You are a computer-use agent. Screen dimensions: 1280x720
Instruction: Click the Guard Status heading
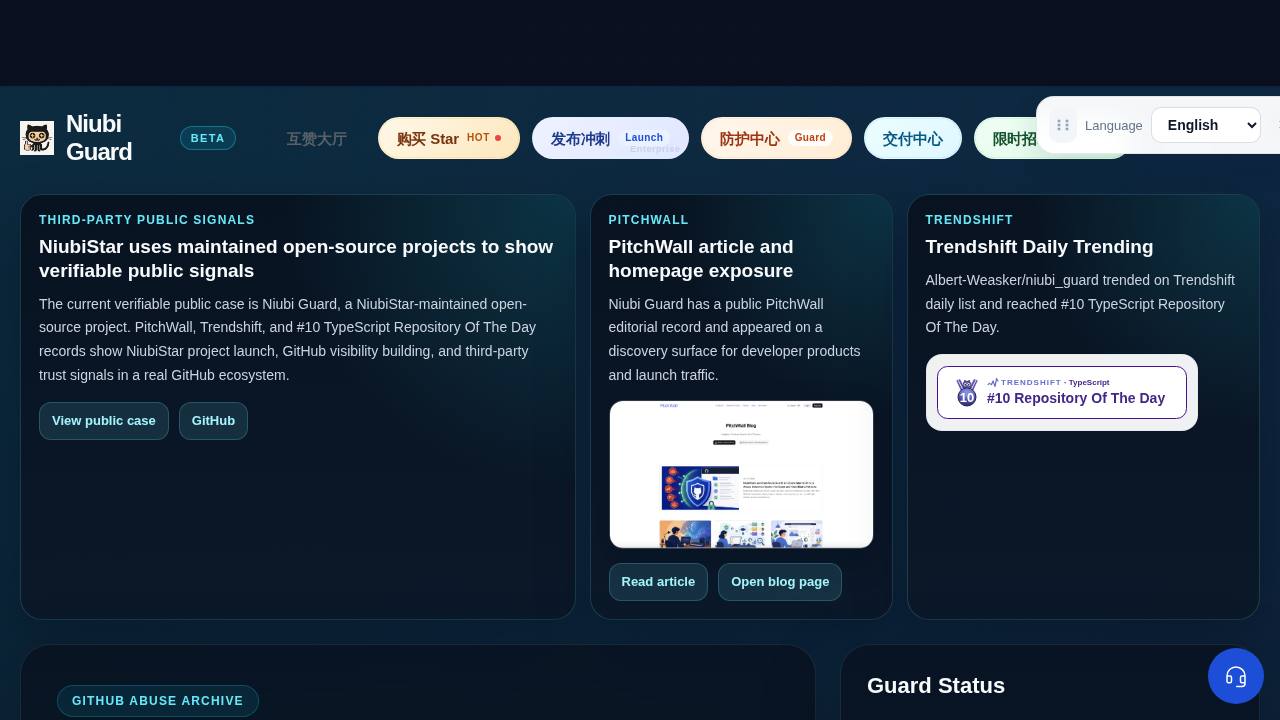[x=936, y=686]
